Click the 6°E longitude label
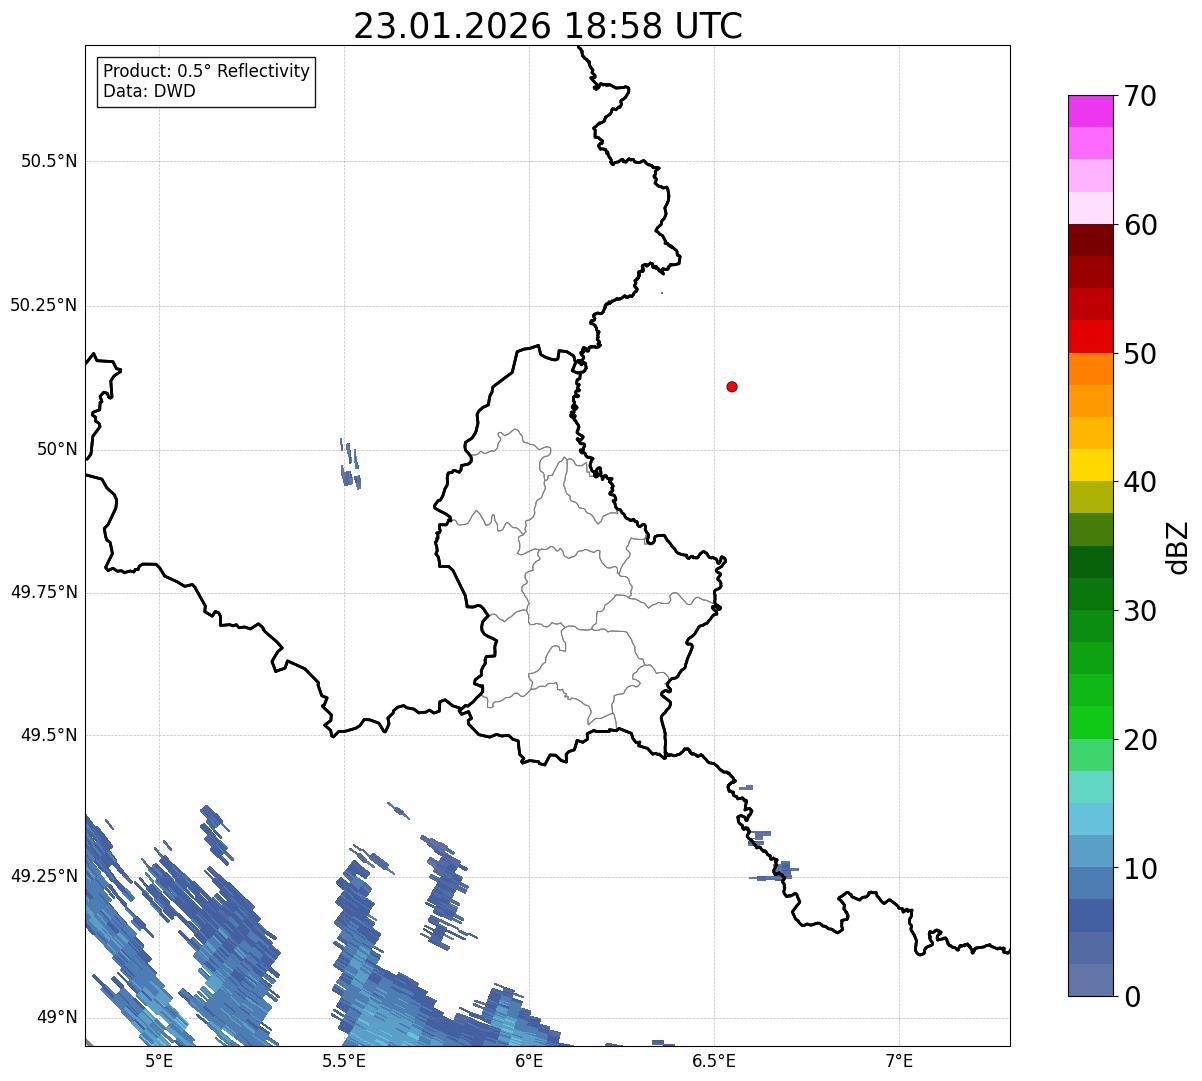 (x=529, y=1061)
